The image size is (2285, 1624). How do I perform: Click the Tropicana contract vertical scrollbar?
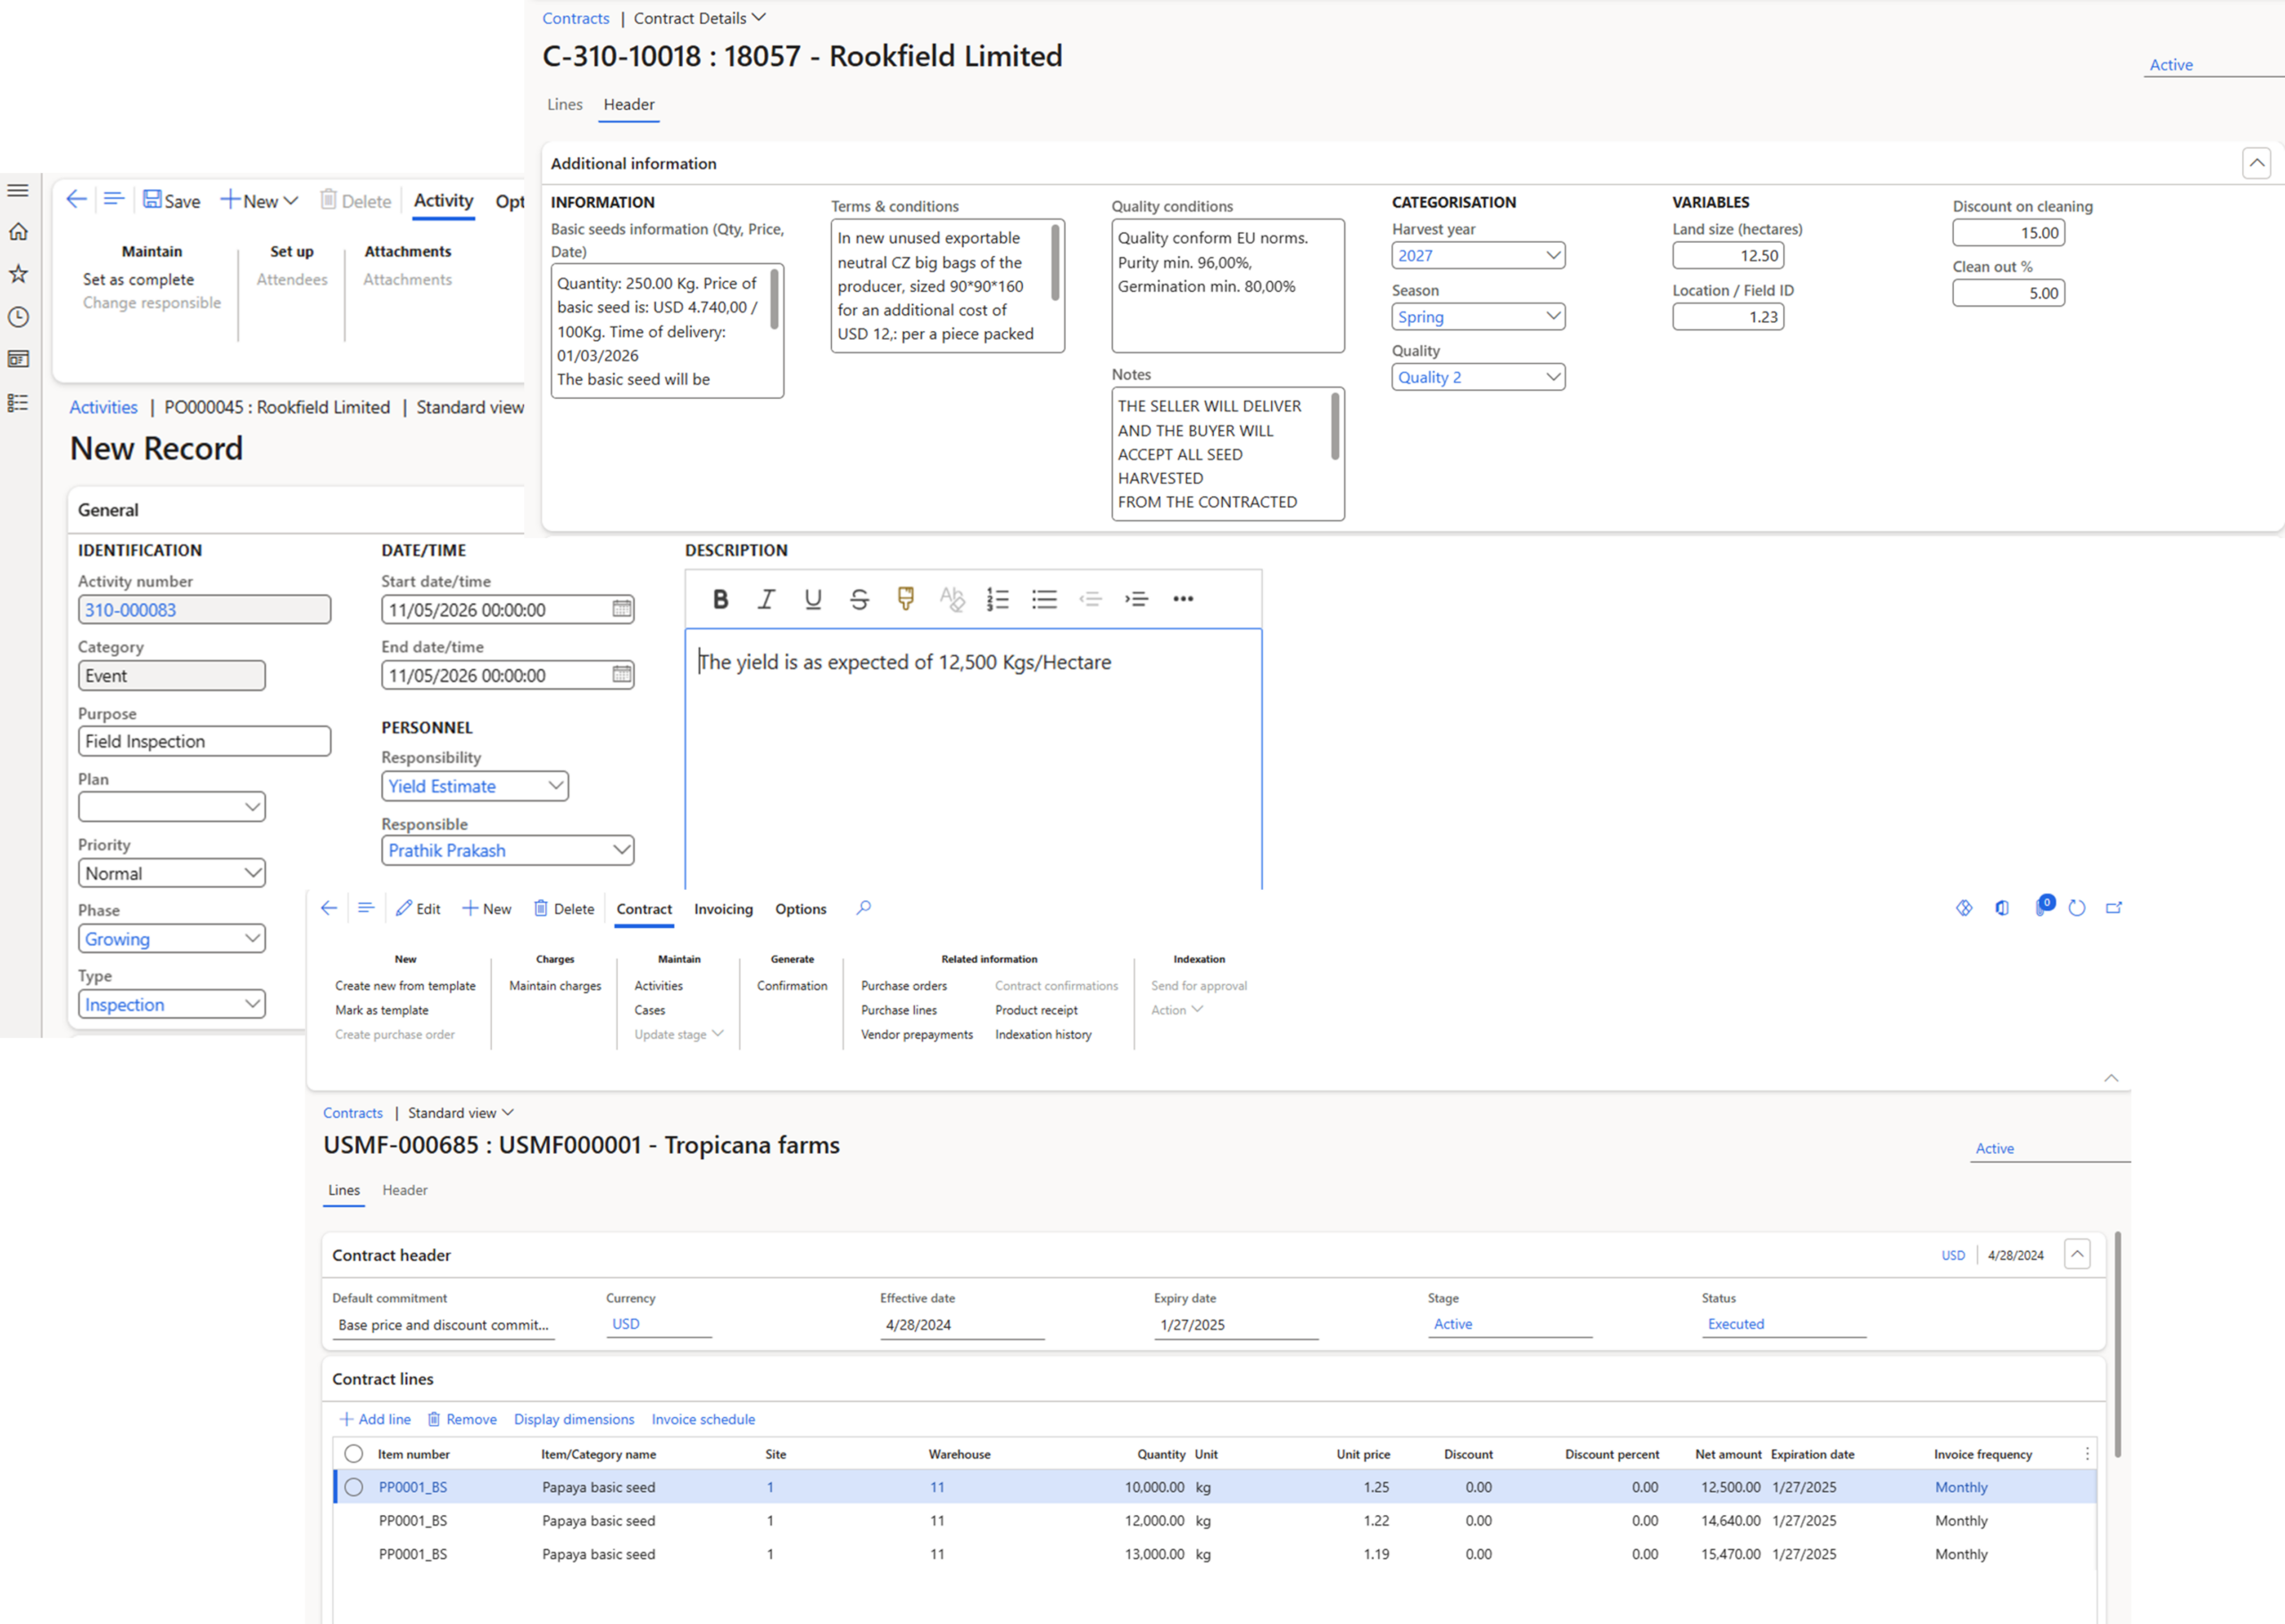click(2118, 1344)
